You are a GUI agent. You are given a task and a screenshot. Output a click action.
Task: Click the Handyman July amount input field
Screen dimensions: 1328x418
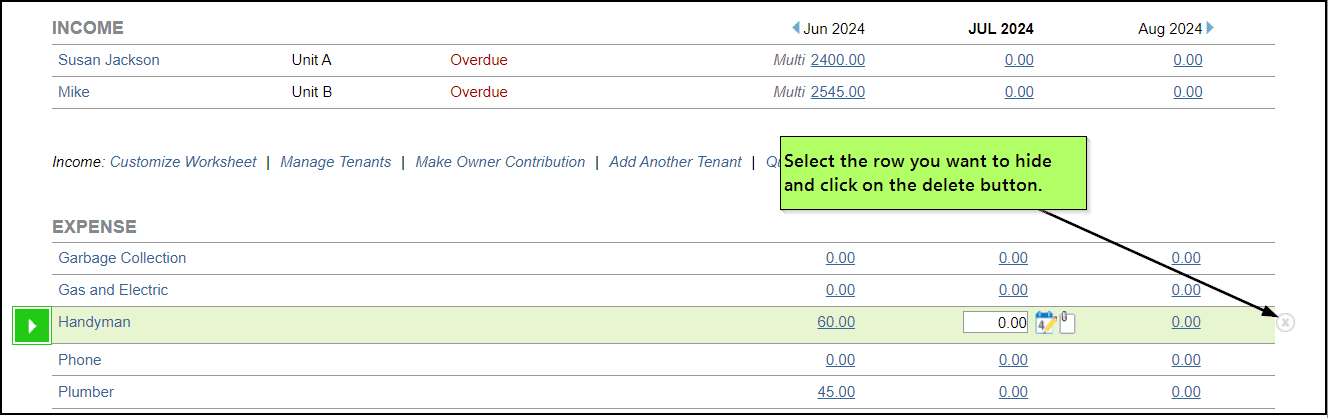tap(995, 322)
